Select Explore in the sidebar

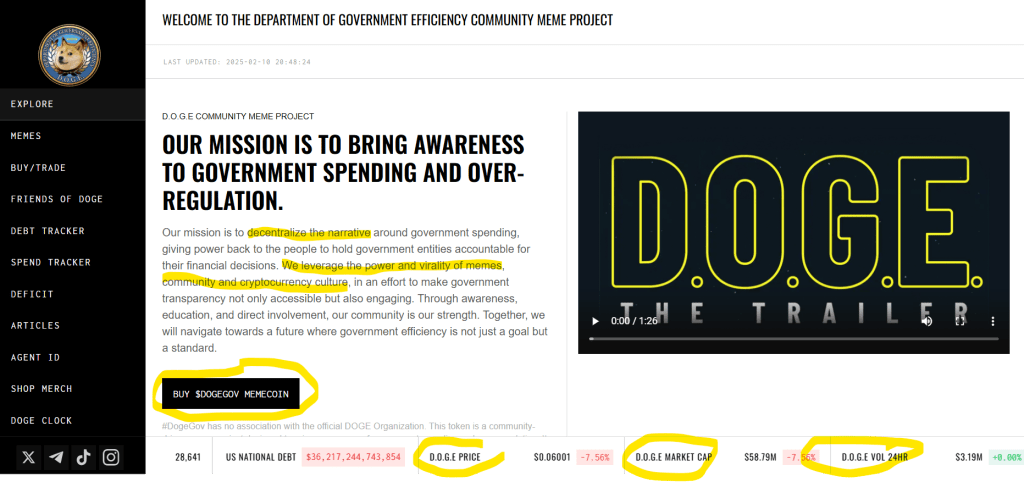pyautogui.click(x=32, y=104)
